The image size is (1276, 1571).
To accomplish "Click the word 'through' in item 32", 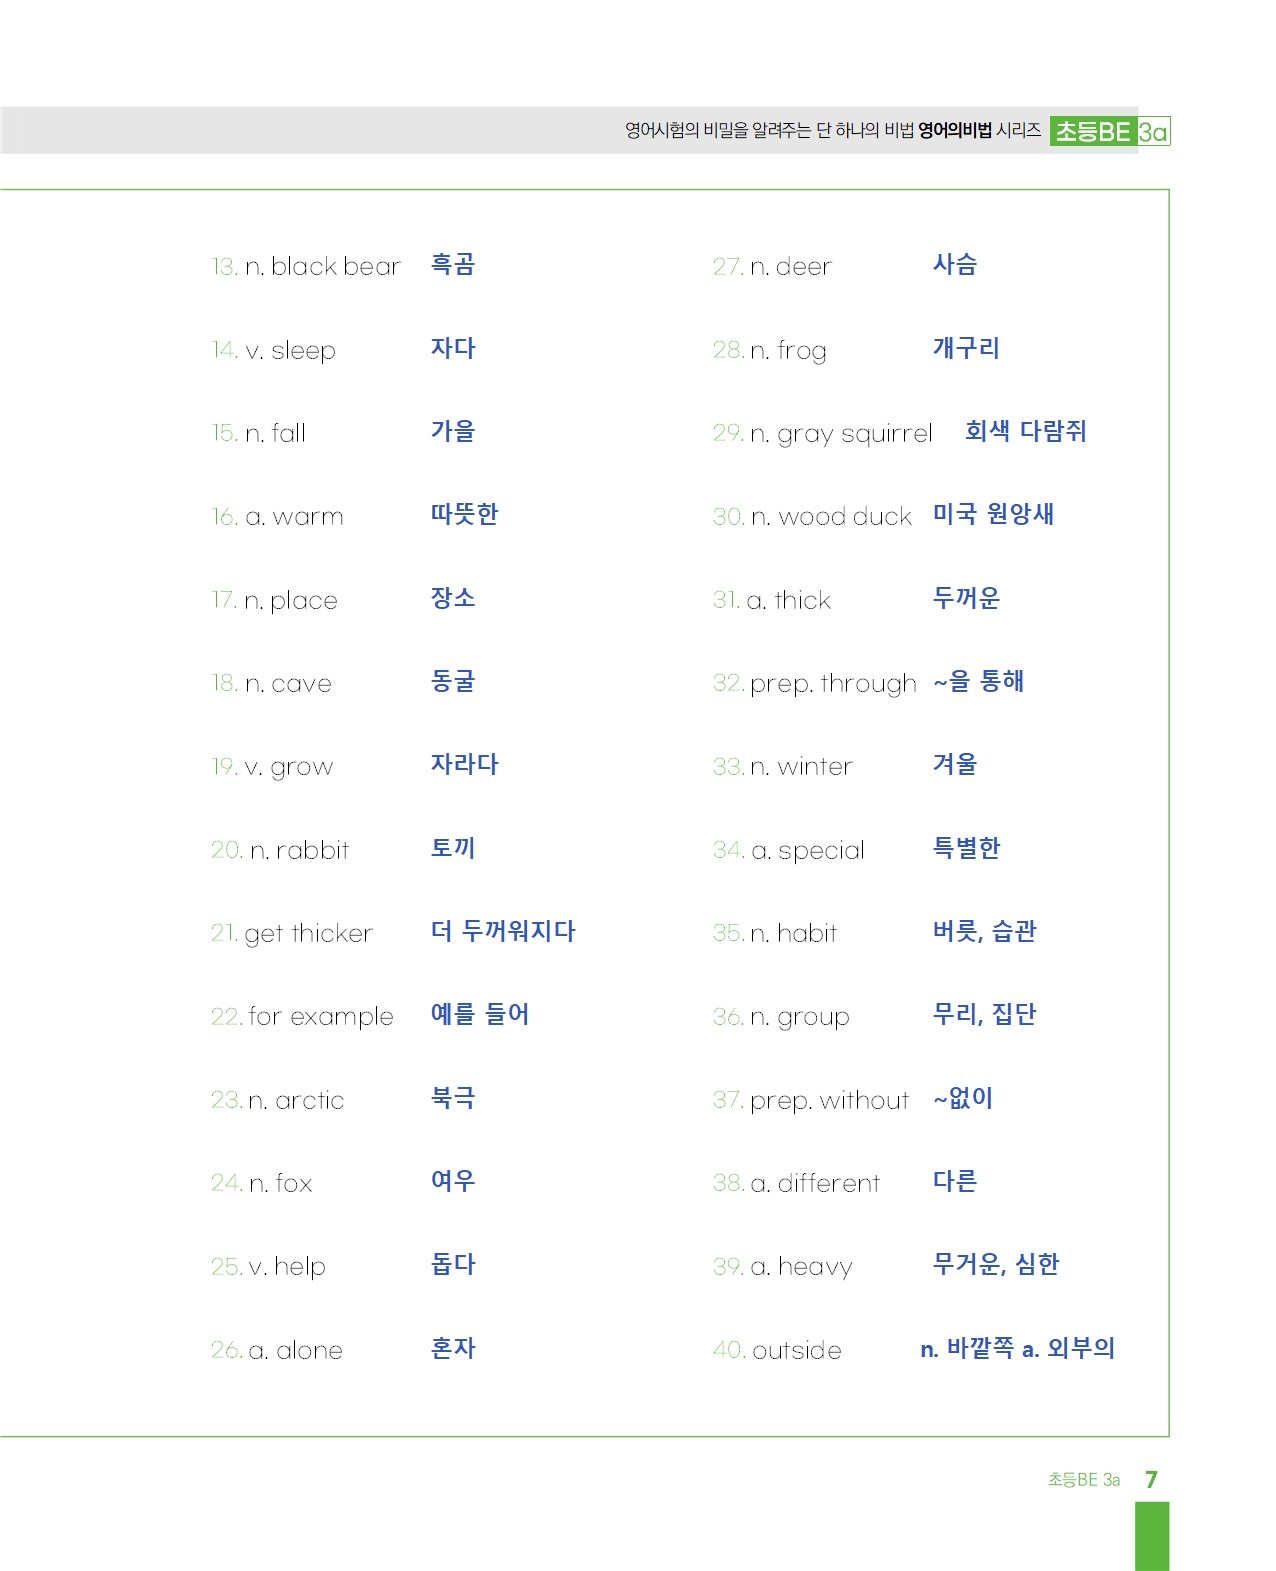I will (x=868, y=684).
